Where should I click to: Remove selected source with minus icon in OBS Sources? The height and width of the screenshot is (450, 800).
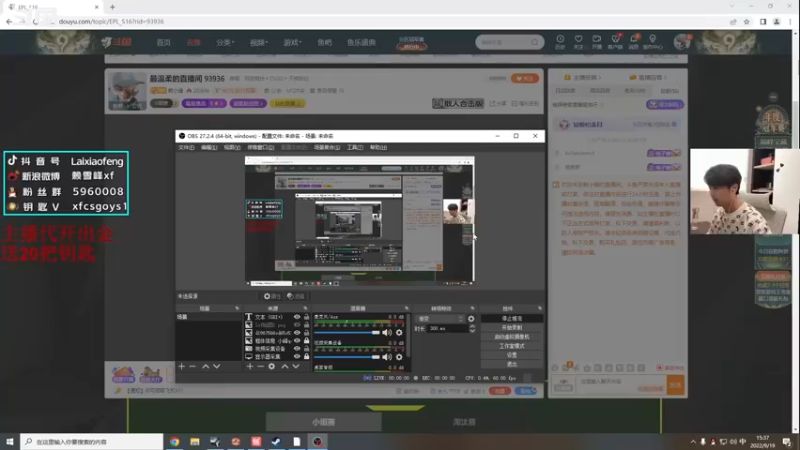point(261,366)
